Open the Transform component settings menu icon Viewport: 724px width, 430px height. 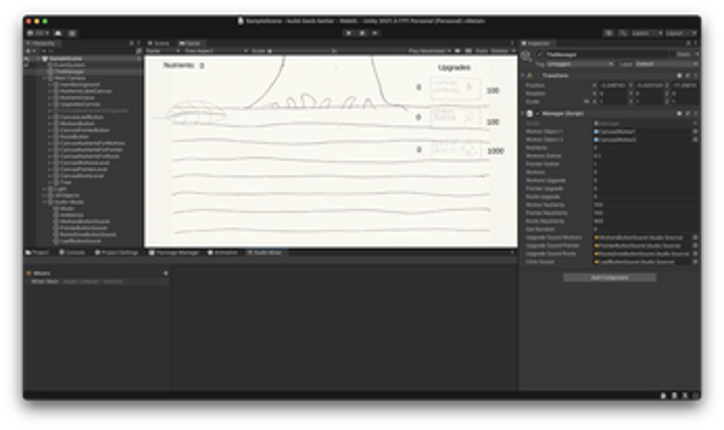point(696,75)
